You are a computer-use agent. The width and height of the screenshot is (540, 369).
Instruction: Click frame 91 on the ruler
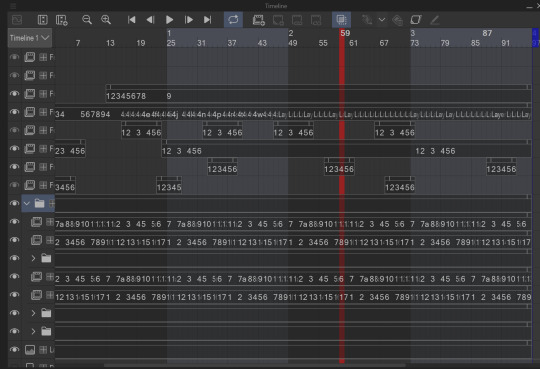click(506, 43)
